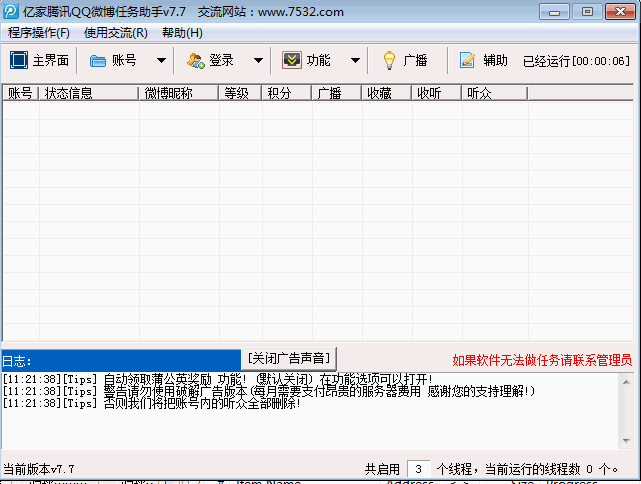Click log line 否则我们将把账号内的听众全部删除
Image resolution: width=641 pixels, height=484 pixels.
pyautogui.click(x=152, y=403)
